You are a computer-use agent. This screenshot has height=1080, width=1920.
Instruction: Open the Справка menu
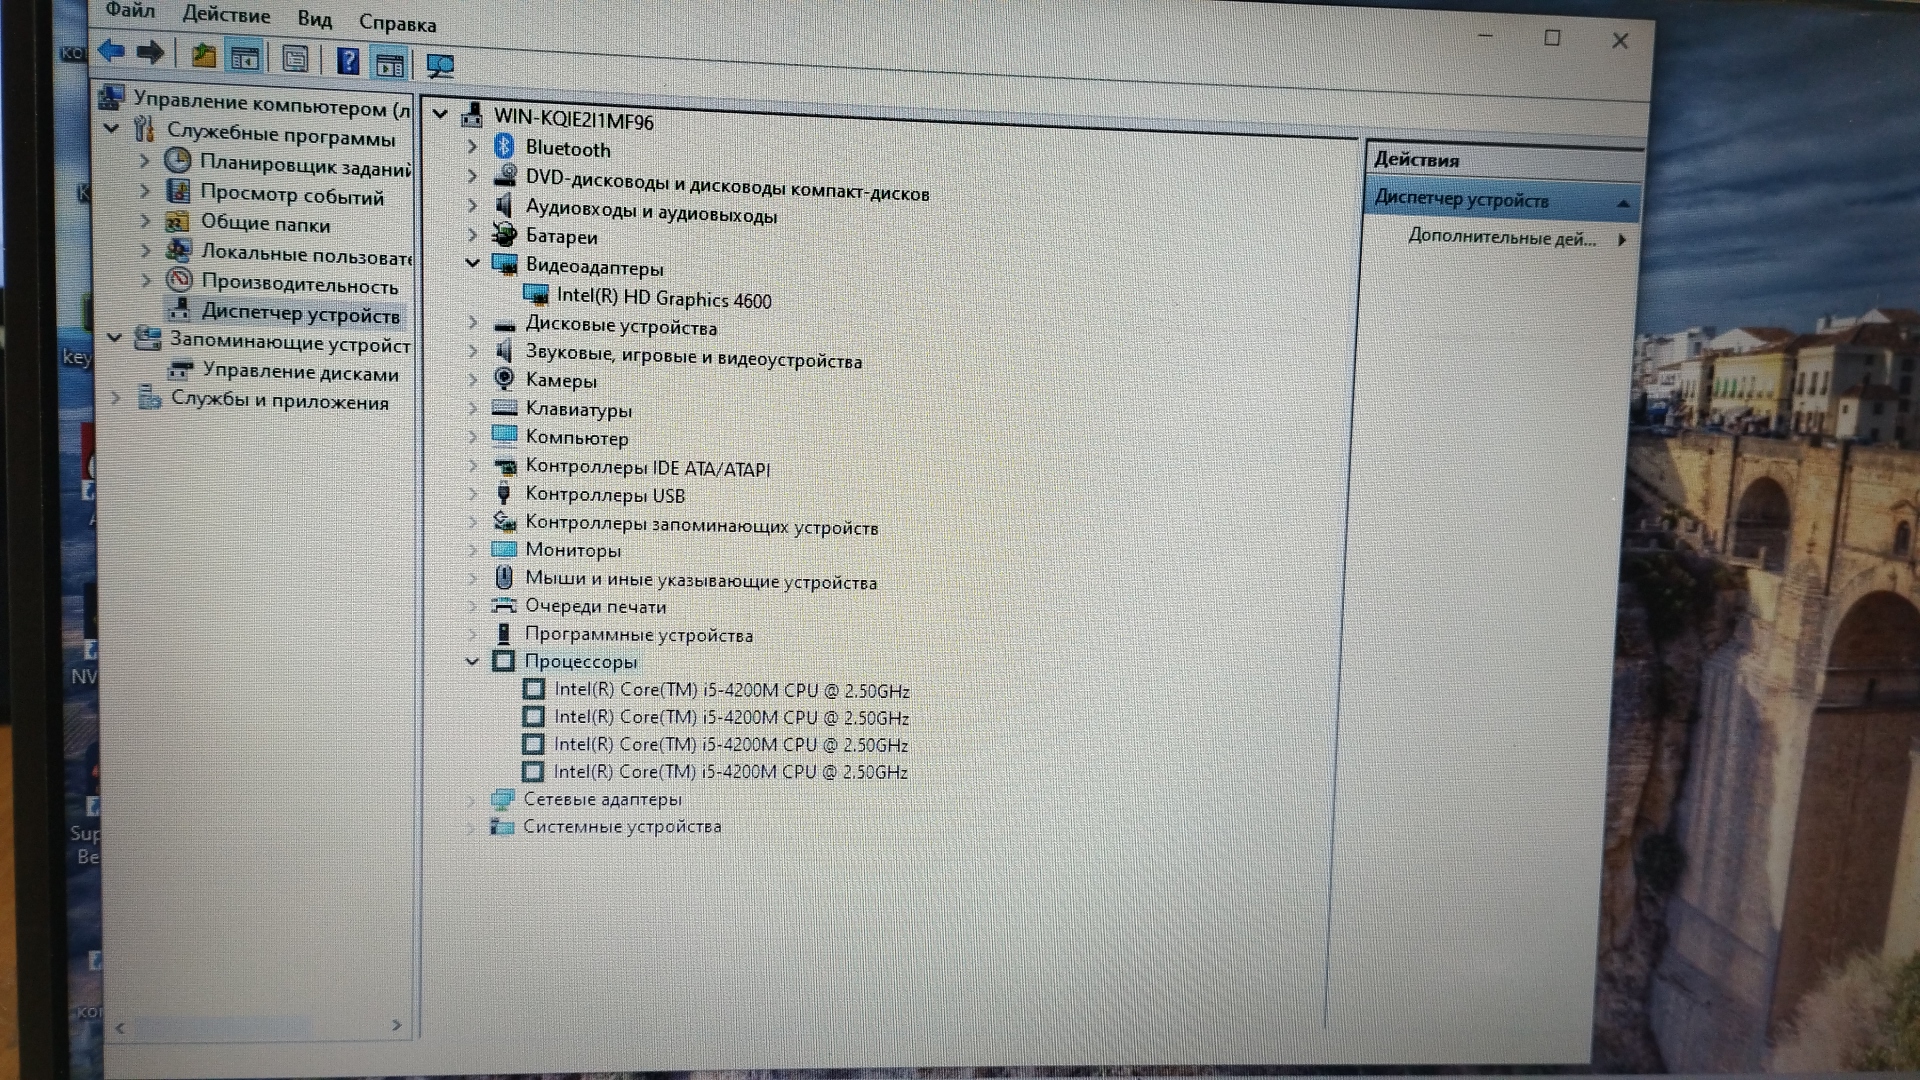(397, 22)
